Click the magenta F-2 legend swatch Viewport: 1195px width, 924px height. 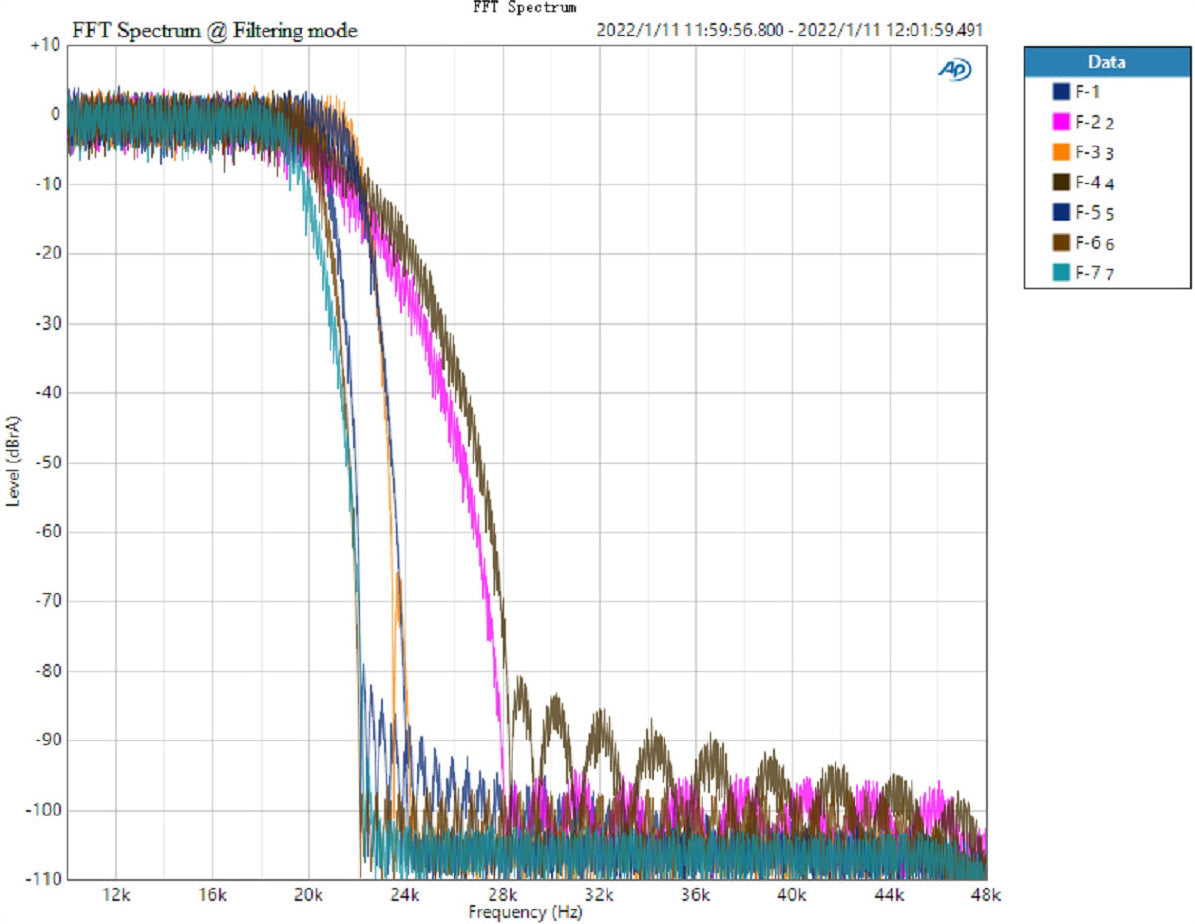click(x=1062, y=122)
